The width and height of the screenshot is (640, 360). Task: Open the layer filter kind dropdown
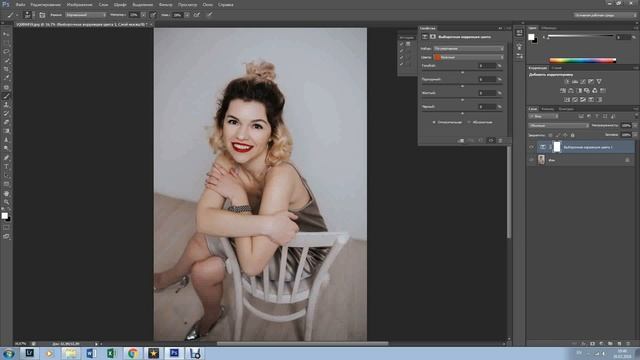tap(543, 116)
